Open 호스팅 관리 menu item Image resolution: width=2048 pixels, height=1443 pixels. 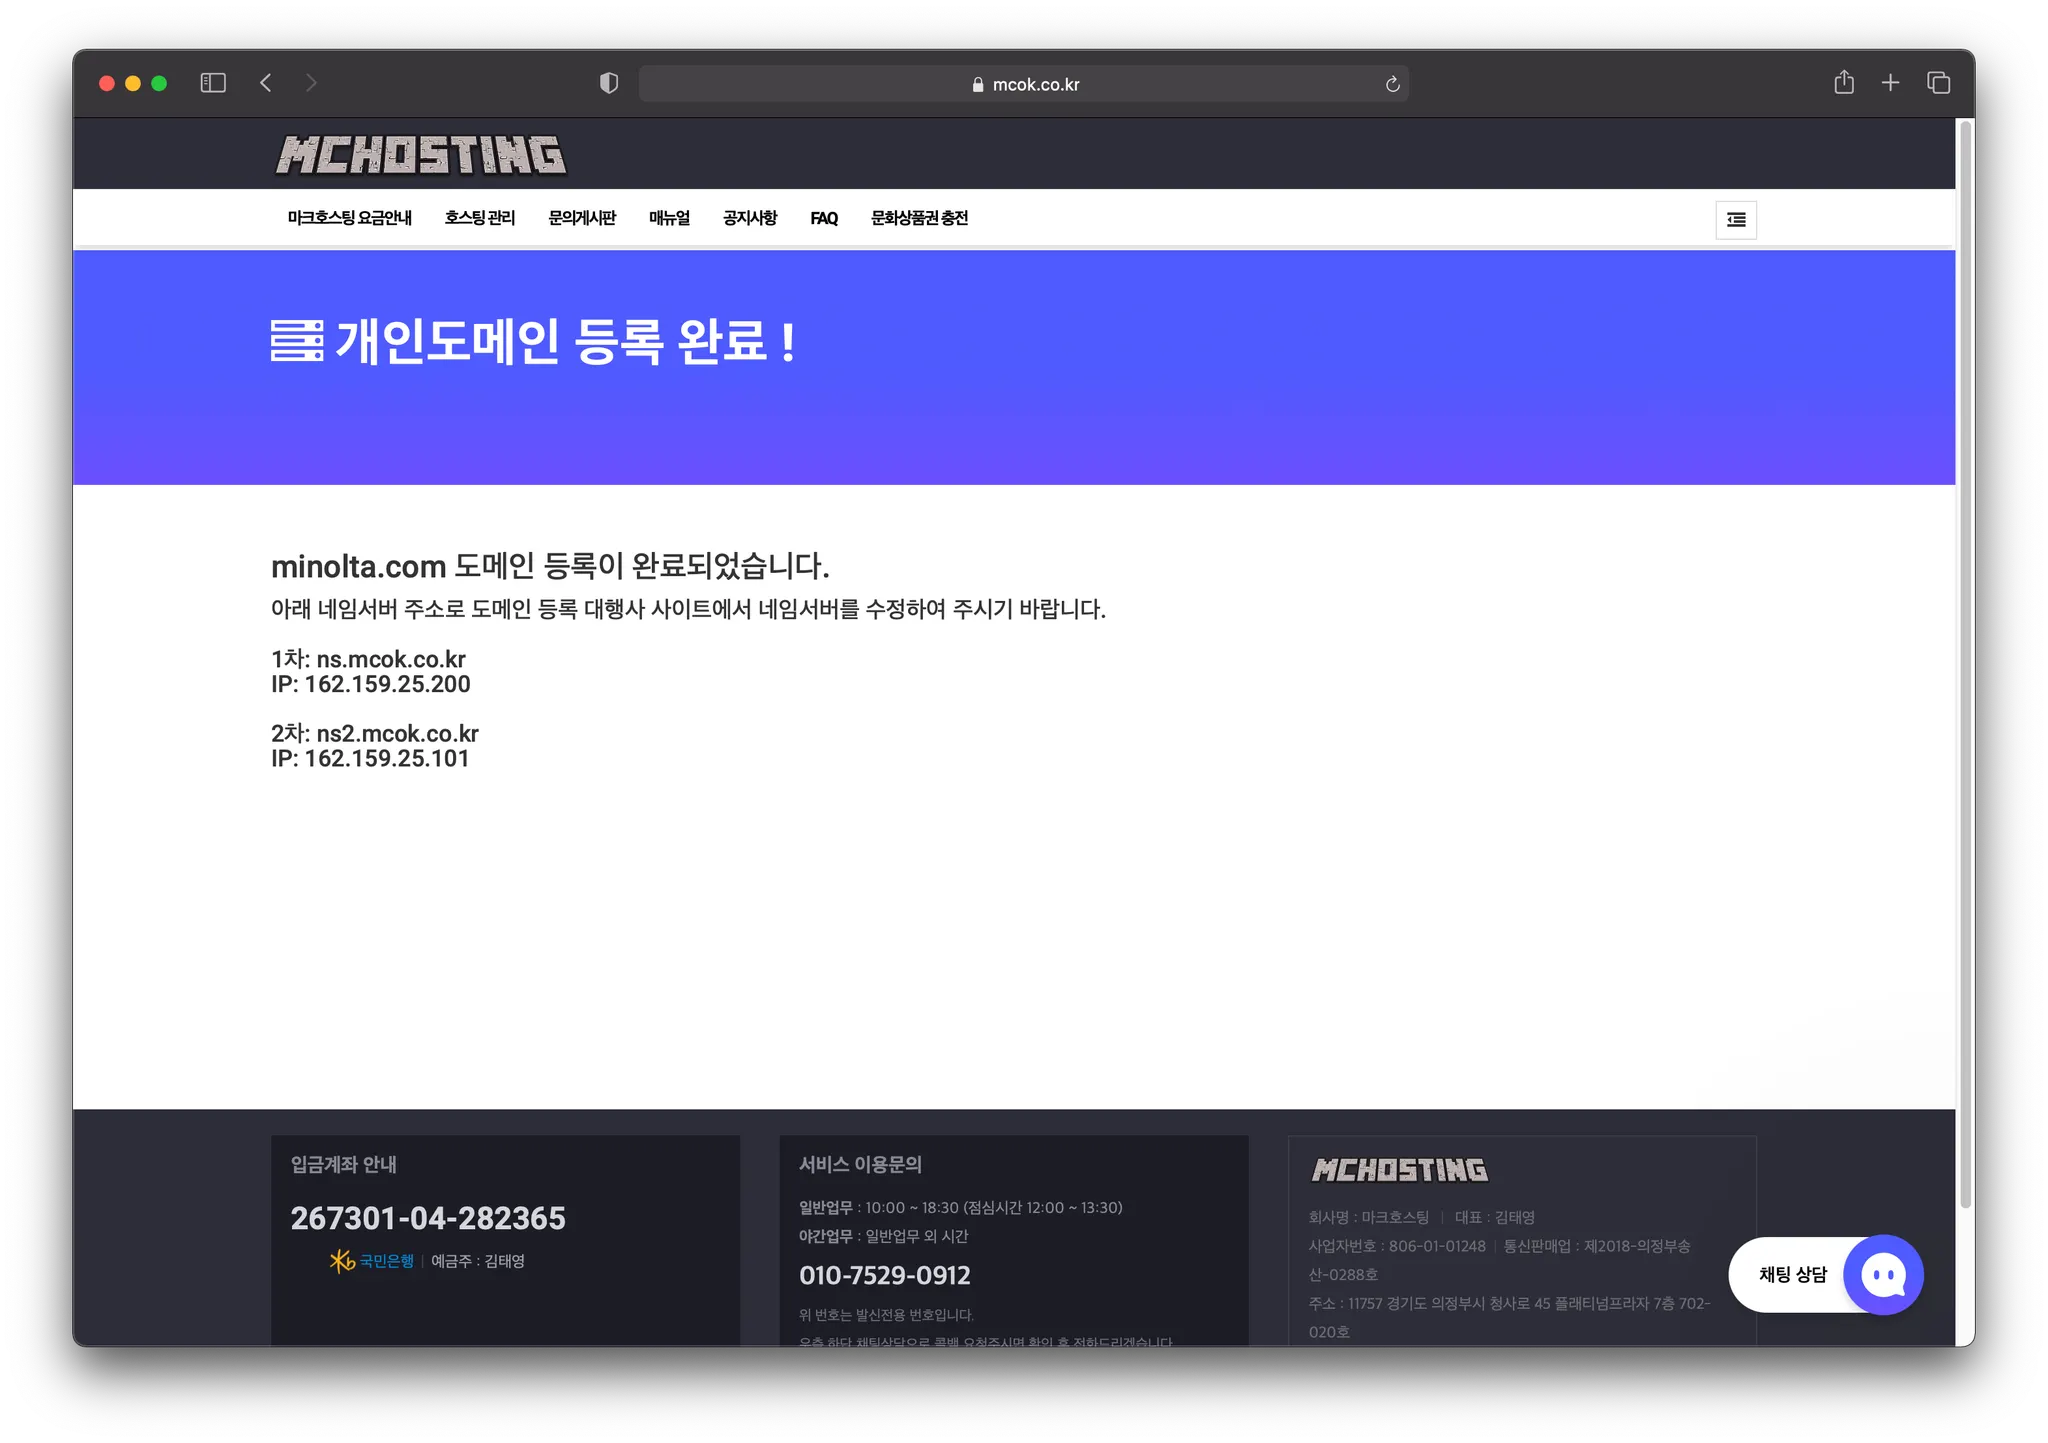pyautogui.click(x=480, y=218)
